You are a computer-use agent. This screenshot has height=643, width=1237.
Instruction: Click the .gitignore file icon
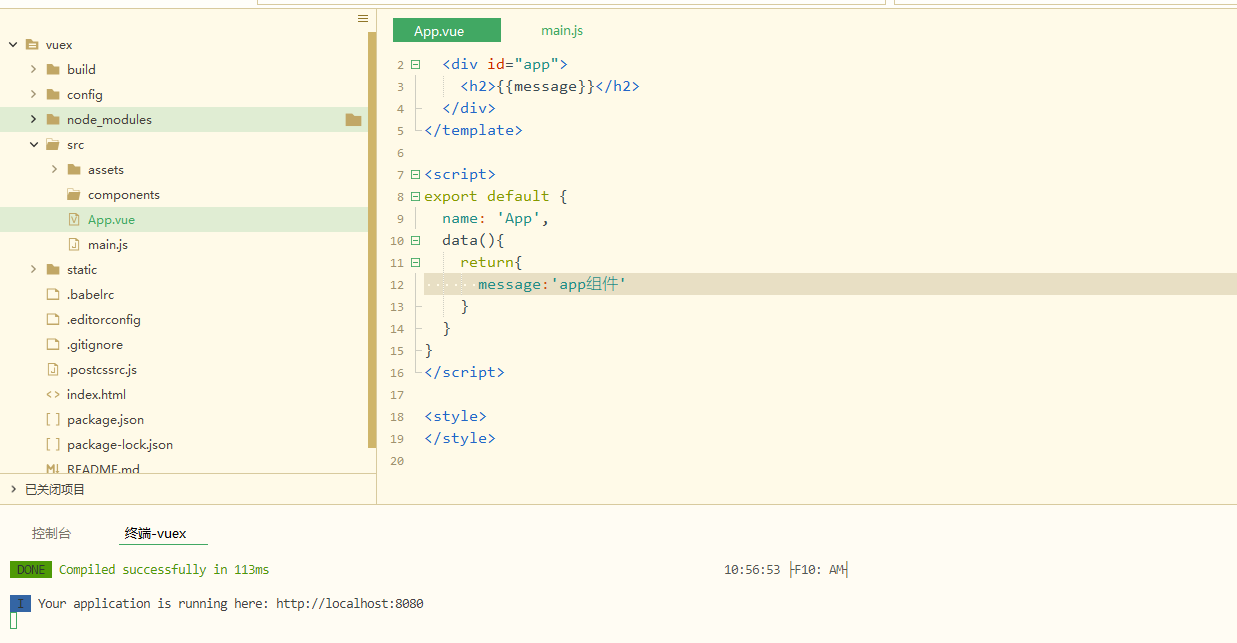[53, 344]
